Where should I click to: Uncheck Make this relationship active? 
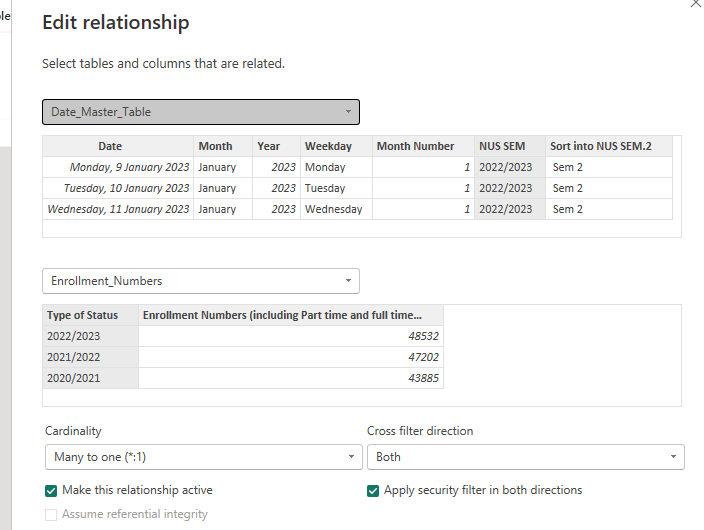point(51,491)
